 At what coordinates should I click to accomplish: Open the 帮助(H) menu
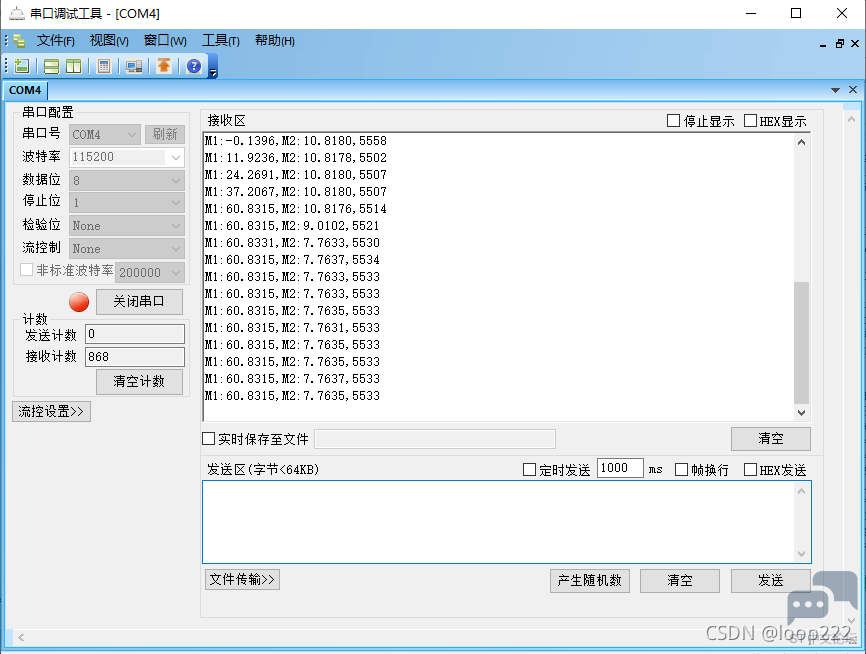click(274, 41)
